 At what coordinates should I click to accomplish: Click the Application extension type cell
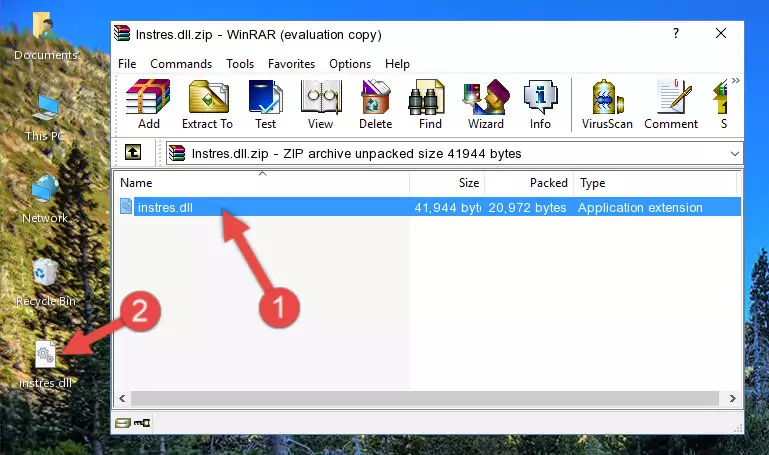point(640,207)
